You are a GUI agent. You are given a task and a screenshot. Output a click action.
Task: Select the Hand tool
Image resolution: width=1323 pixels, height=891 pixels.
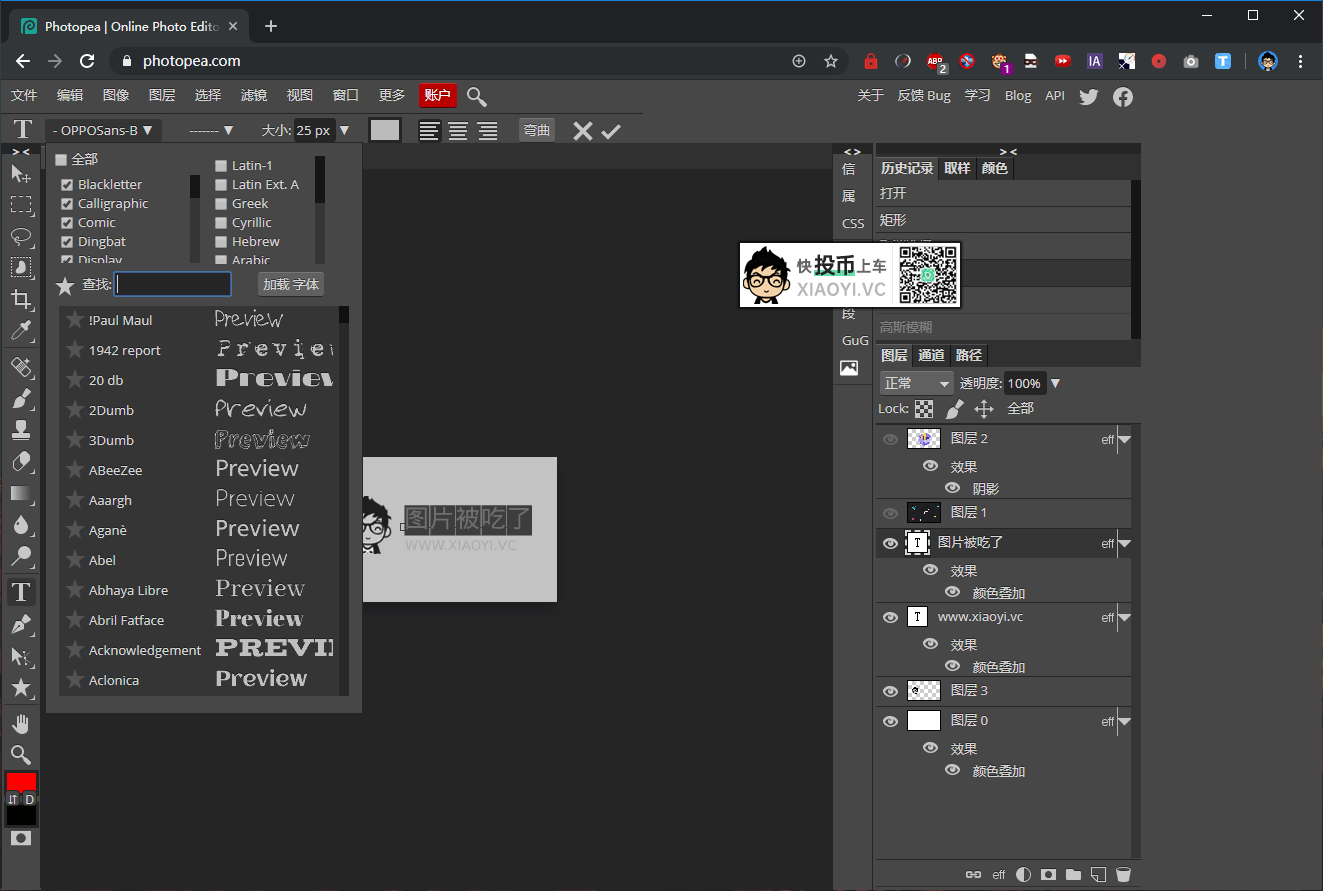[x=20, y=723]
